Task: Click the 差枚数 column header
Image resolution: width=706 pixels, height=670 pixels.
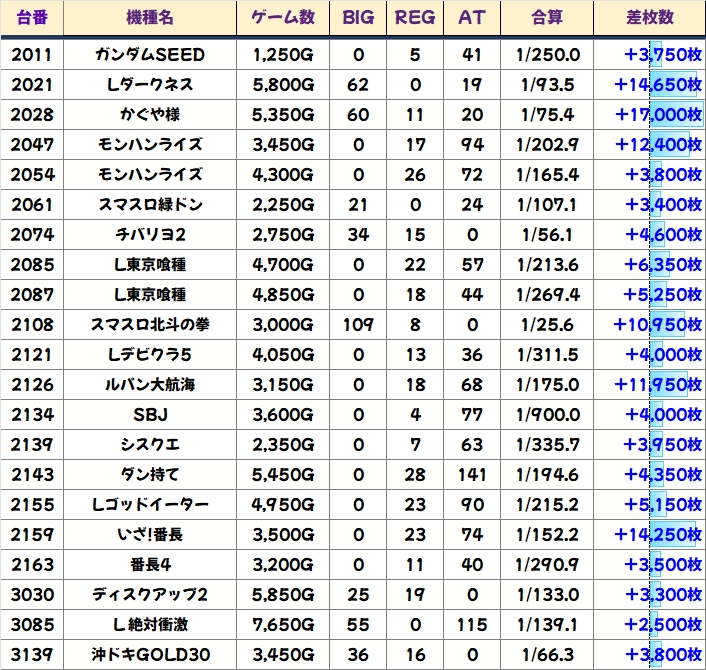Action: point(650,18)
